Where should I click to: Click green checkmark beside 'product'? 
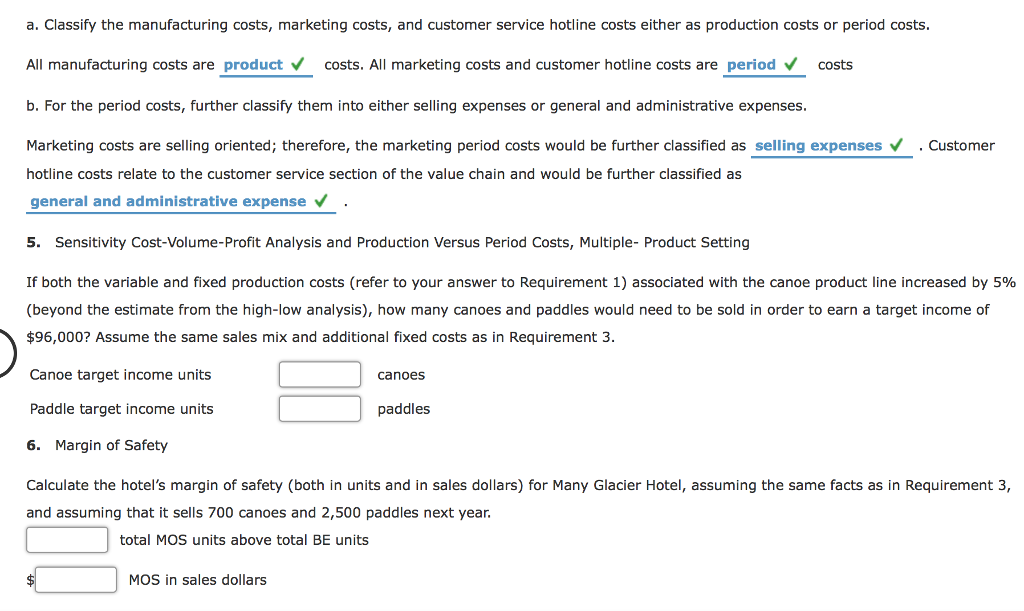(x=298, y=64)
